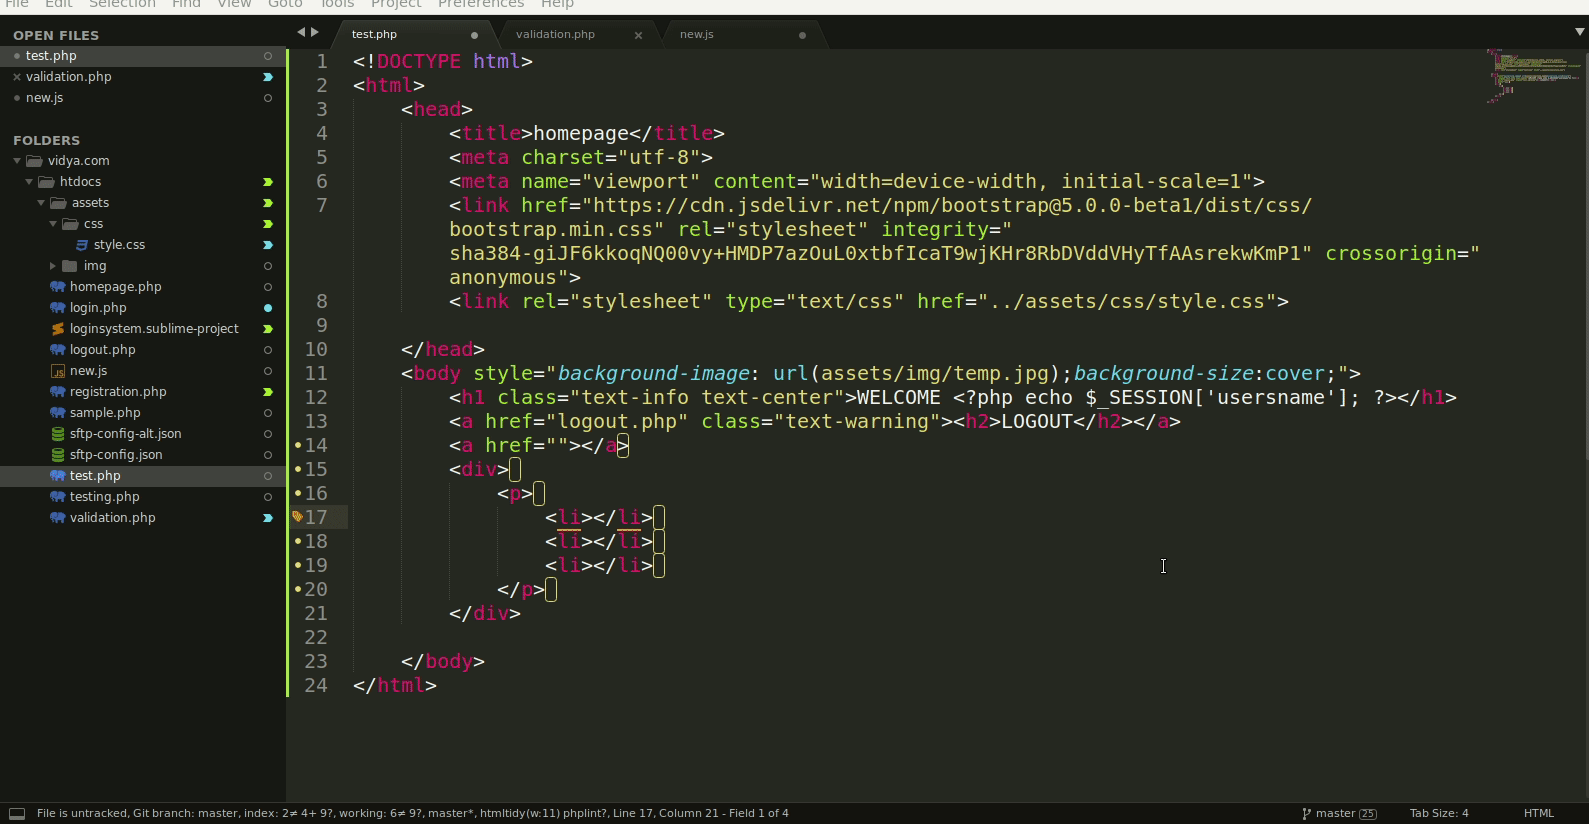Click the PHP icon beside sample.php
The image size is (1589, 824).
(x=57, y=413)
